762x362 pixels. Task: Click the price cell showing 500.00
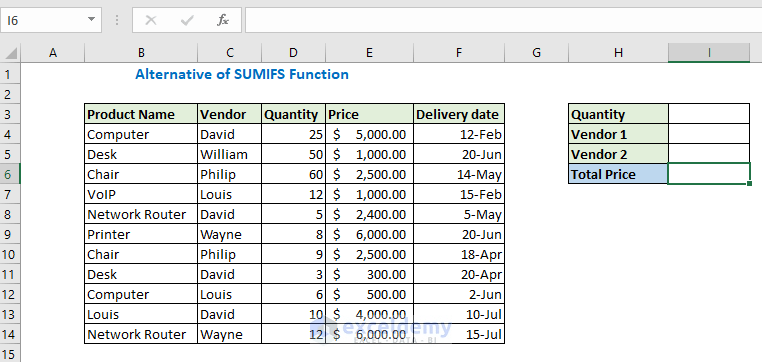point(369,294)
